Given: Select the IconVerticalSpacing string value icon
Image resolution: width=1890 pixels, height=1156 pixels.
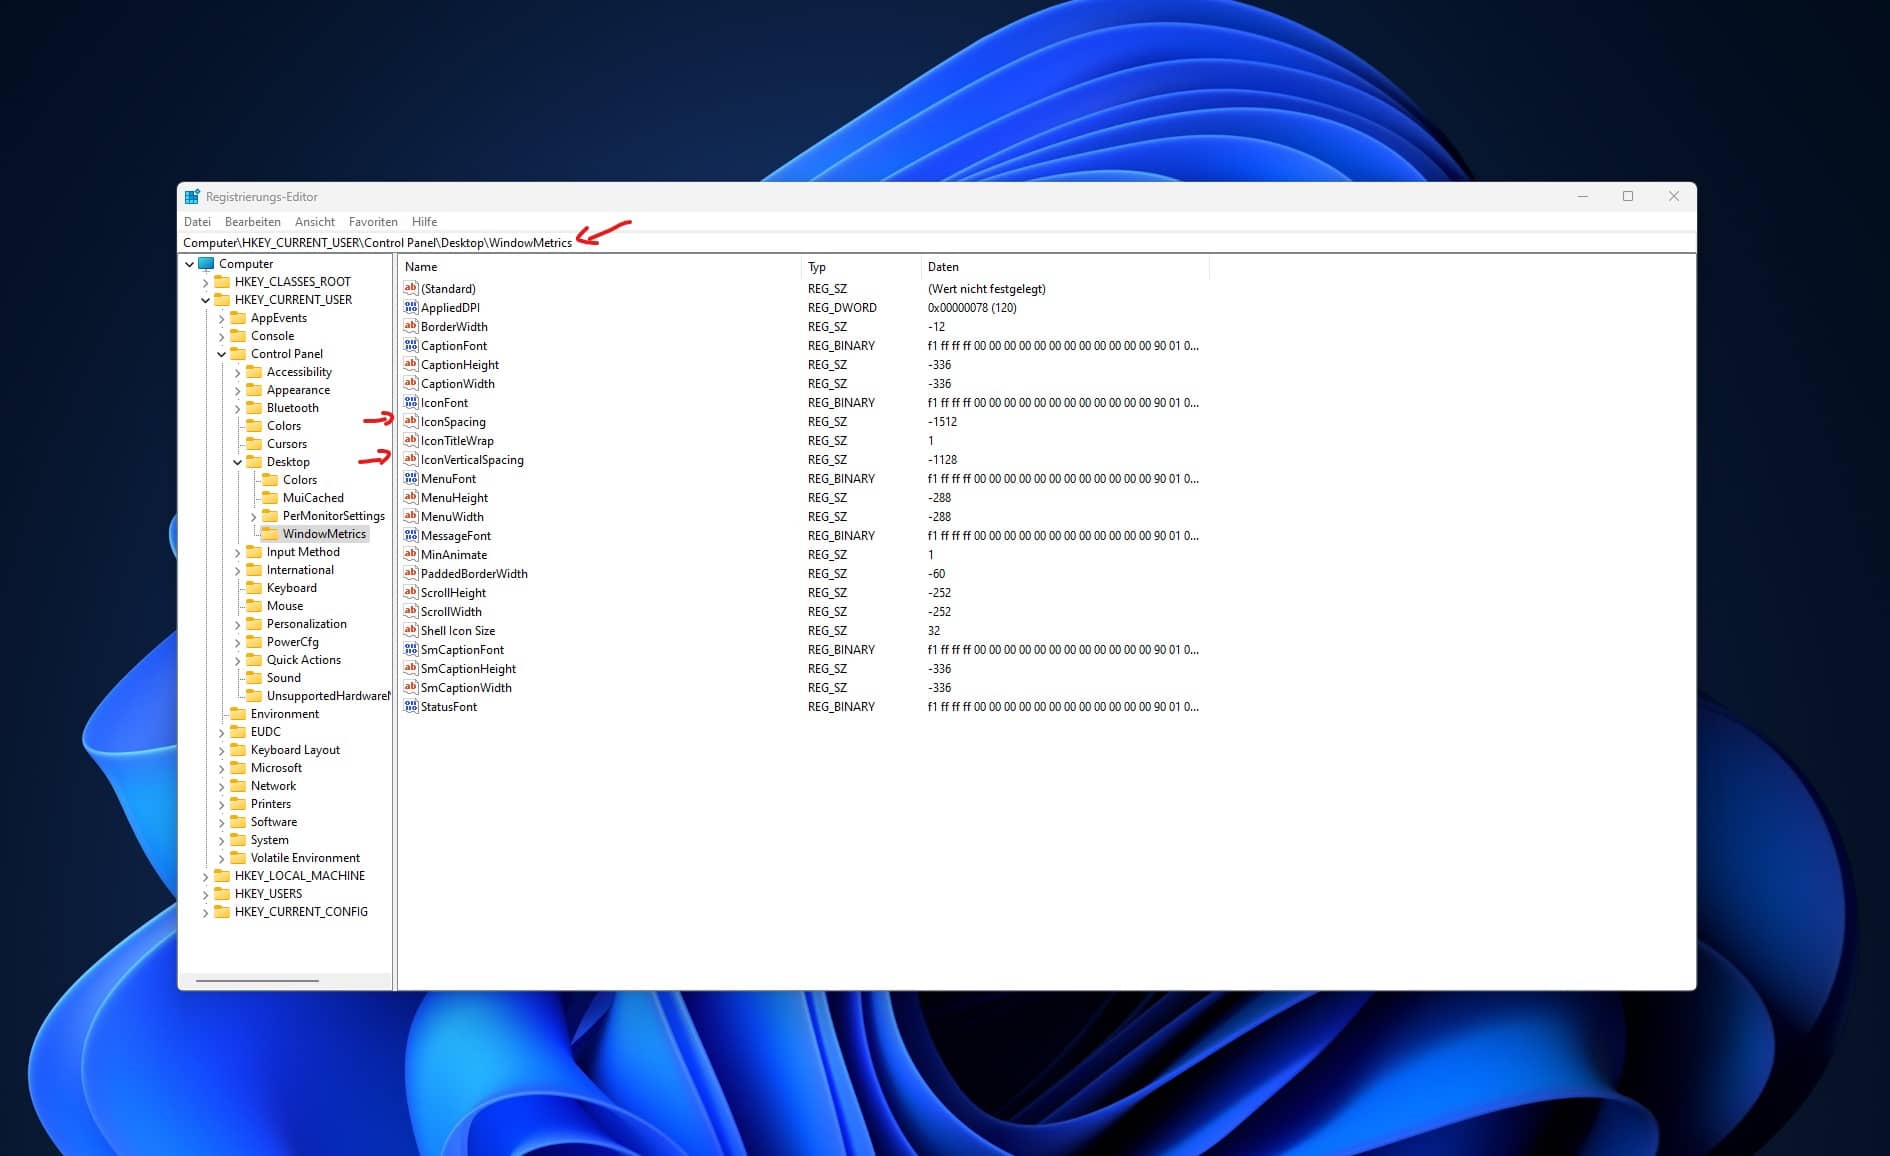Looking at the screenshot, I should (410, 459).
